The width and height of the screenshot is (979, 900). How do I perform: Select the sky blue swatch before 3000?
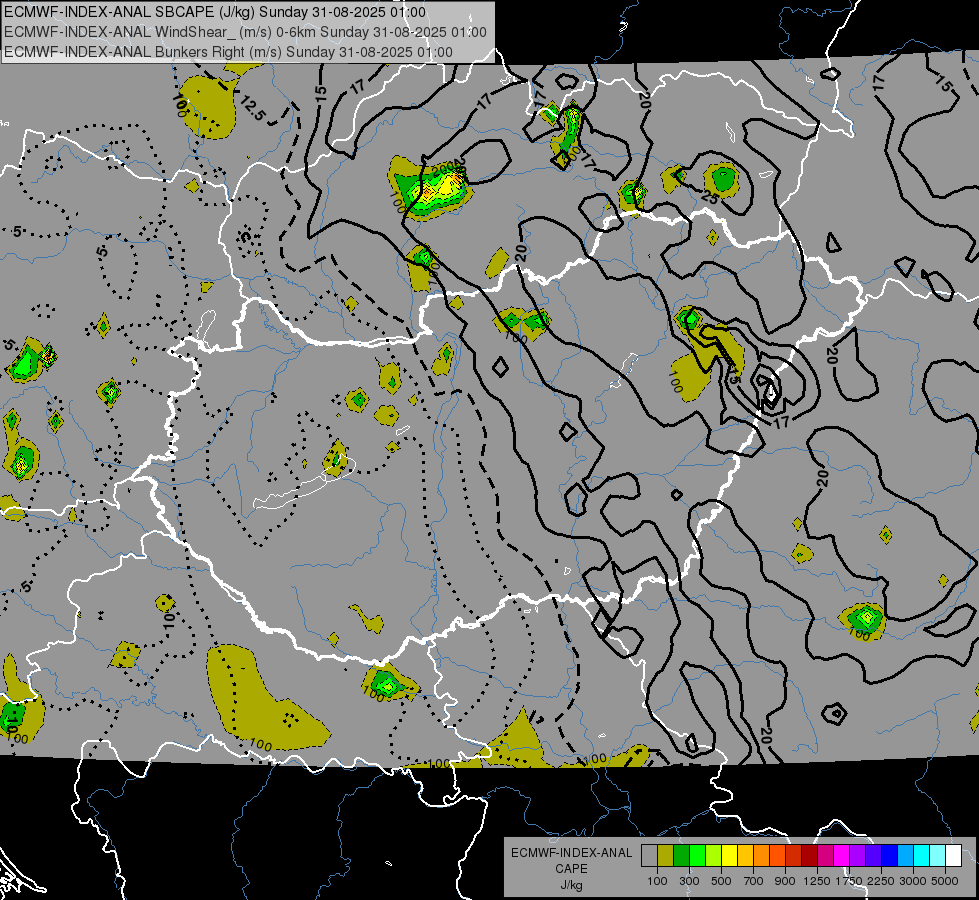pyautogui.click(x=905, y=855)
